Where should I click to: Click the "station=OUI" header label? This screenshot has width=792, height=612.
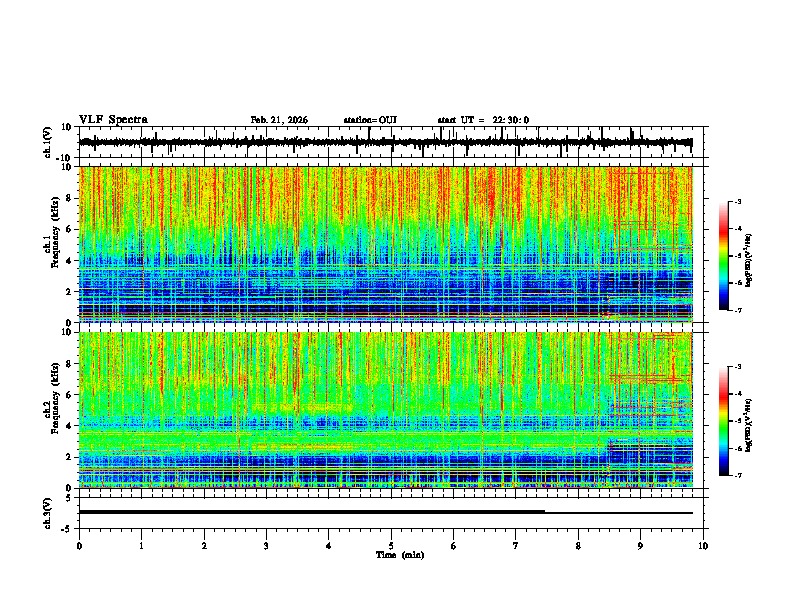(x=370, y=120)
